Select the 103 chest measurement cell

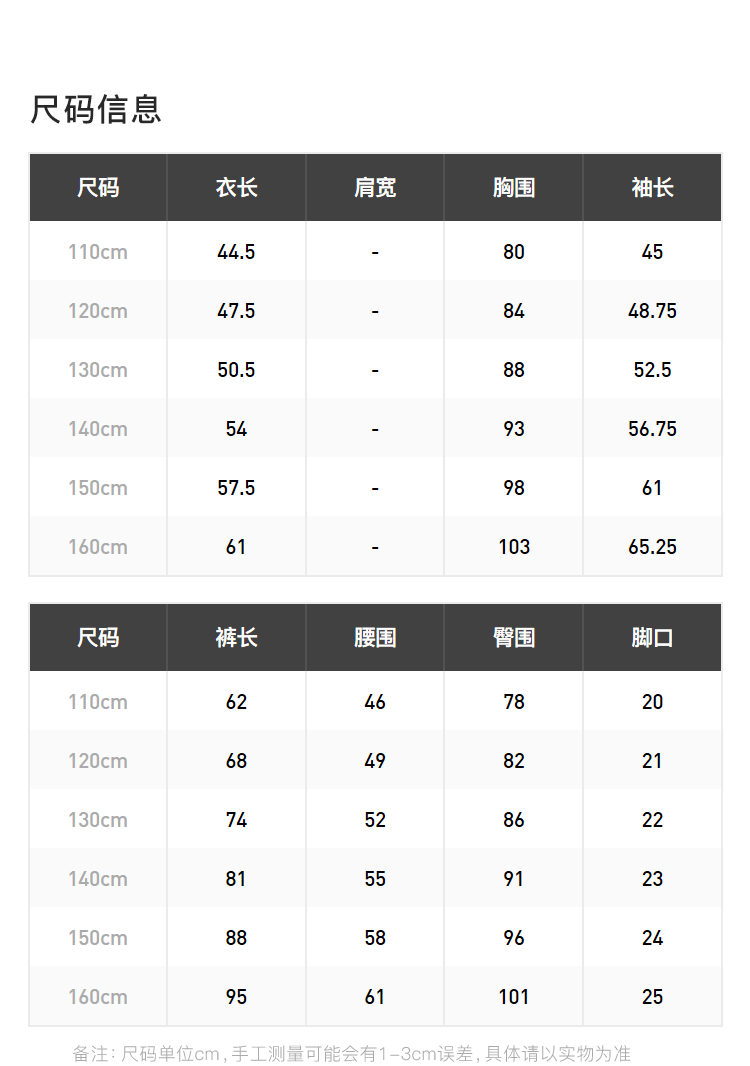[514, 547]
